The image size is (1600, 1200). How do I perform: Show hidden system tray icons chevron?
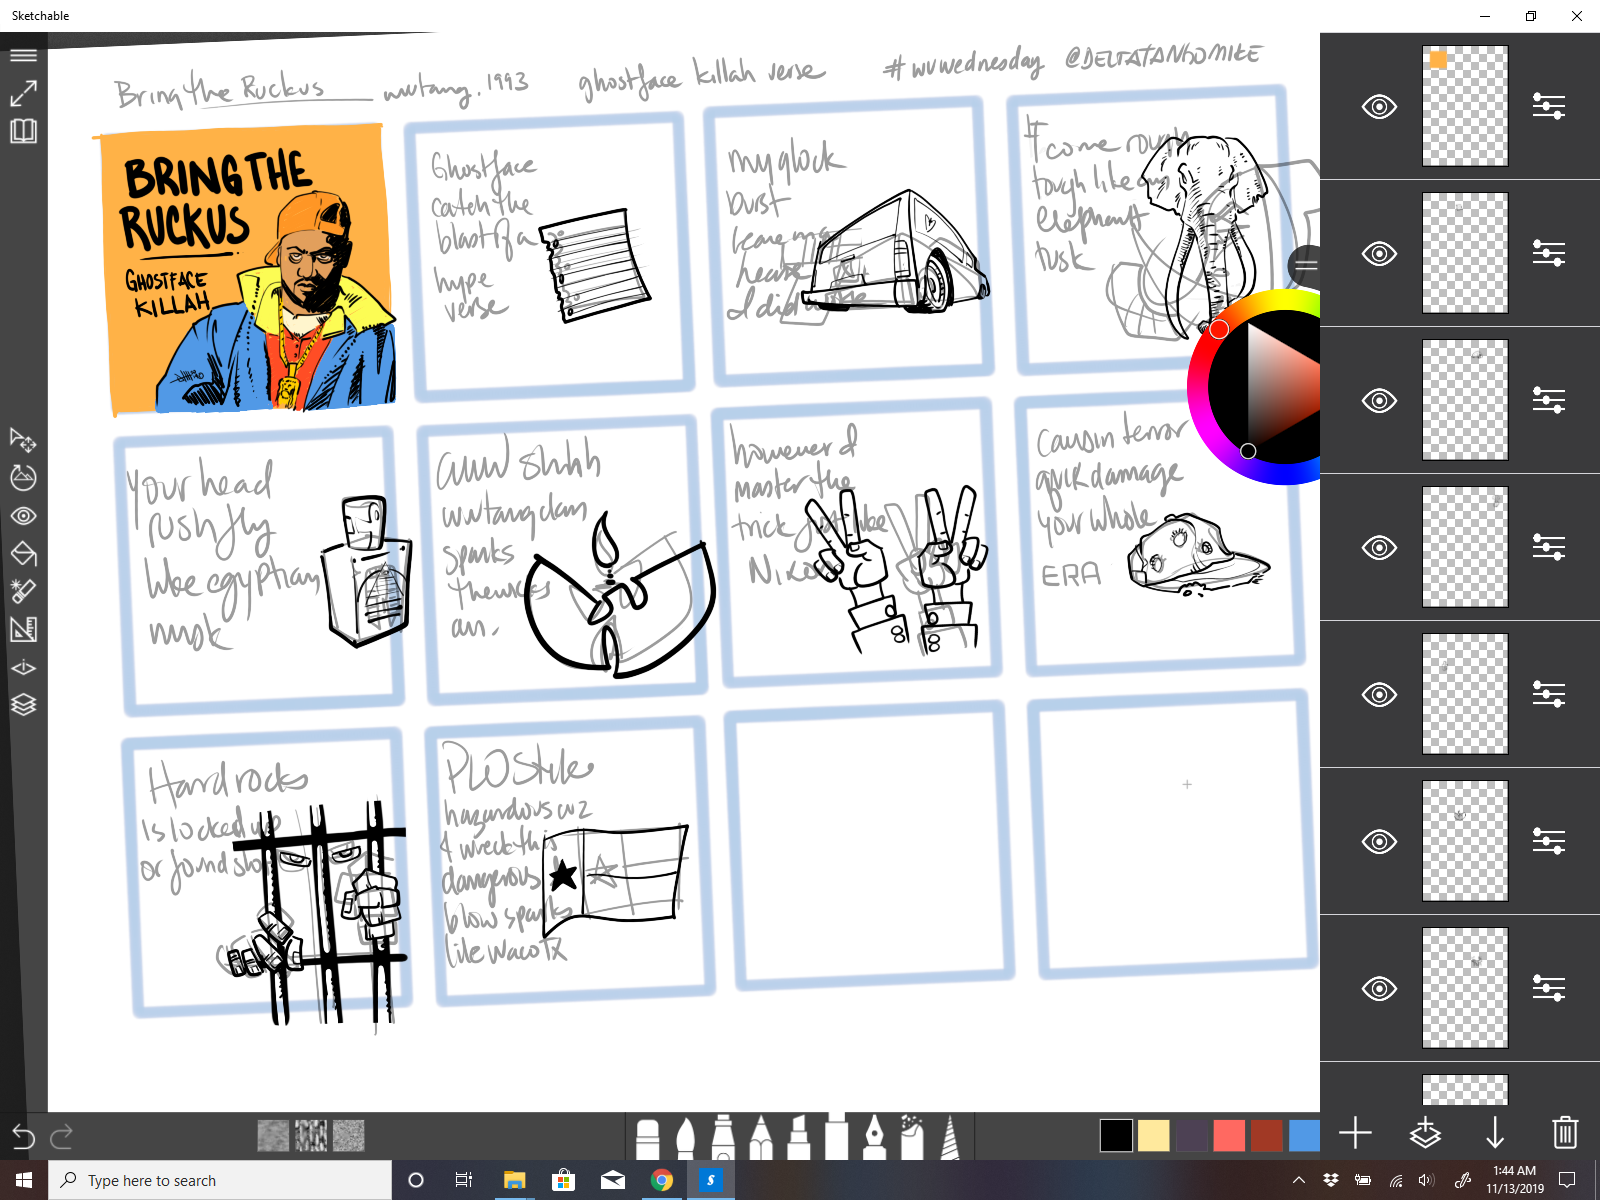click(1299, 1180)
